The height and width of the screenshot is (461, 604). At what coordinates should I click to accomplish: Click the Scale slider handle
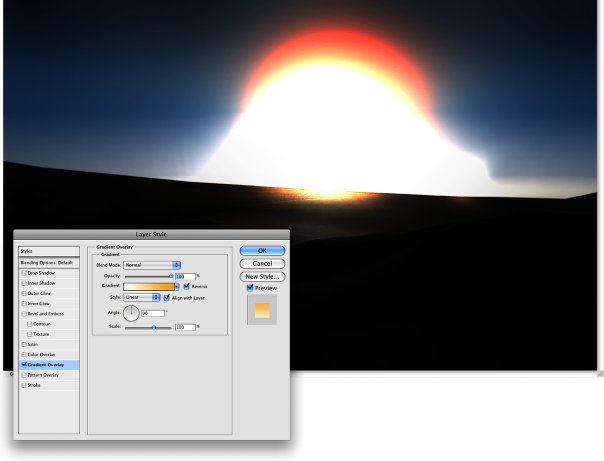point(154,327)
